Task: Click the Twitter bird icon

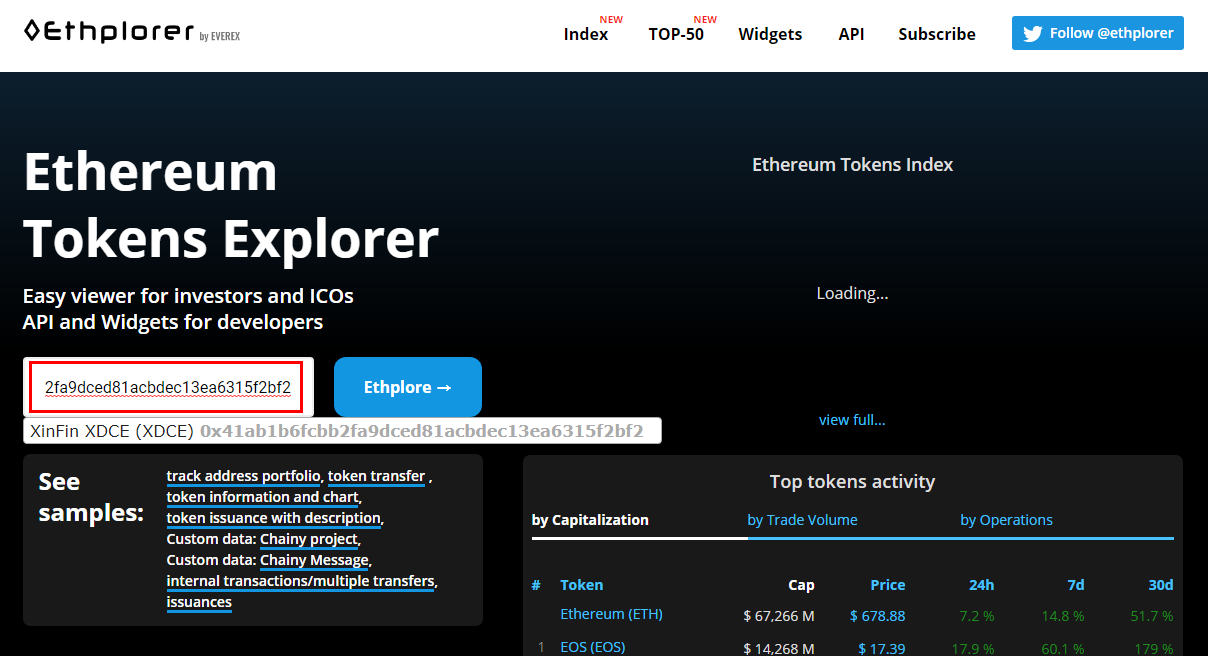Action: [1033, 33]
